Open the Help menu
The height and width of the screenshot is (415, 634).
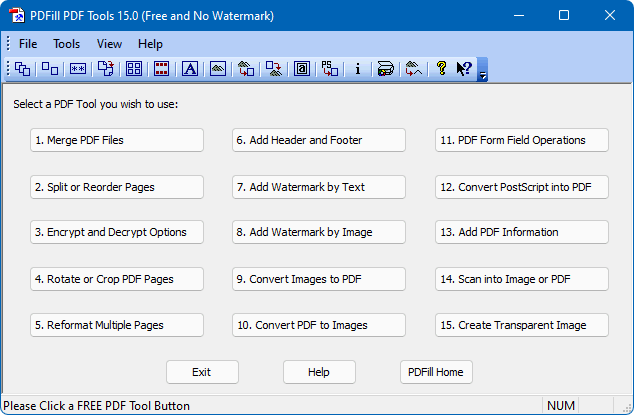pyautogui.click(x=150, y=44)
